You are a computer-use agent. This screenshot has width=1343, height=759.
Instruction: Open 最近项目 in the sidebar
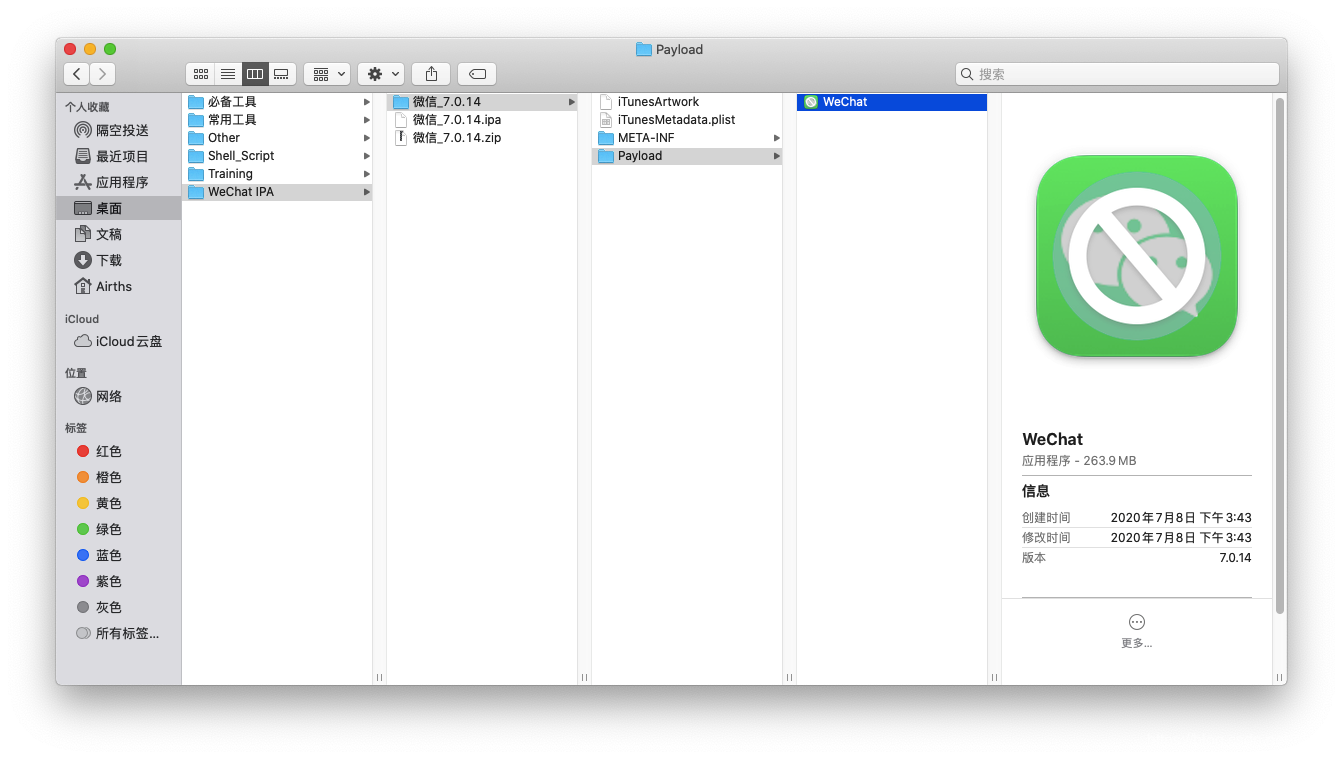pos(118,156)
